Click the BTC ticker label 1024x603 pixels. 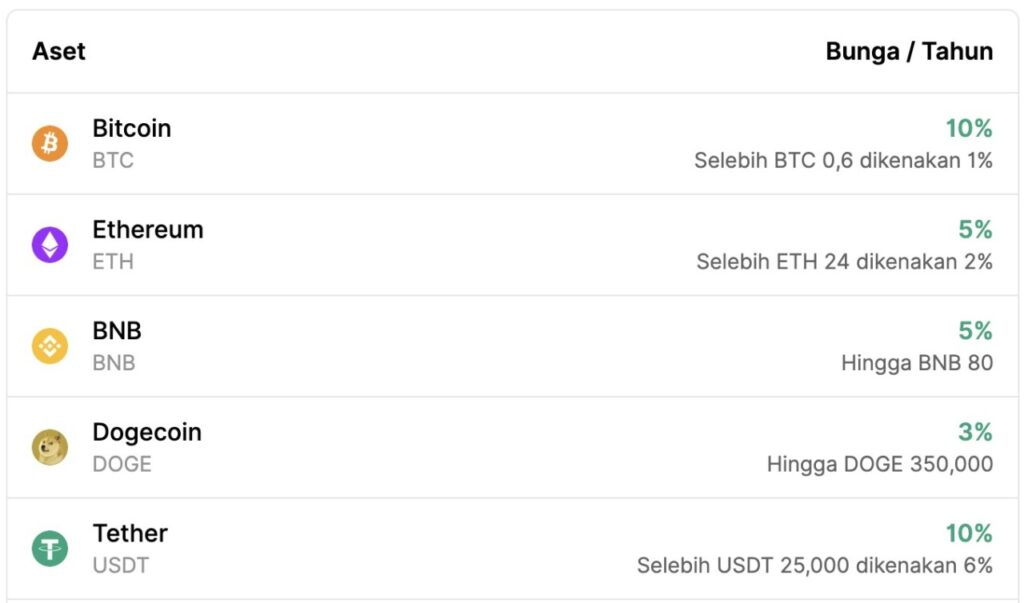(113, 161)
